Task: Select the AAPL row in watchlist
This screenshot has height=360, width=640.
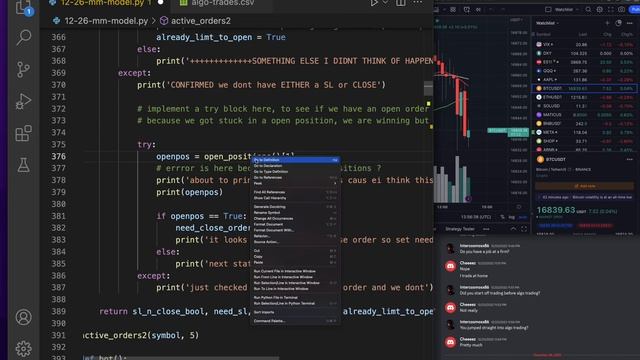Action: coord(584,80)
